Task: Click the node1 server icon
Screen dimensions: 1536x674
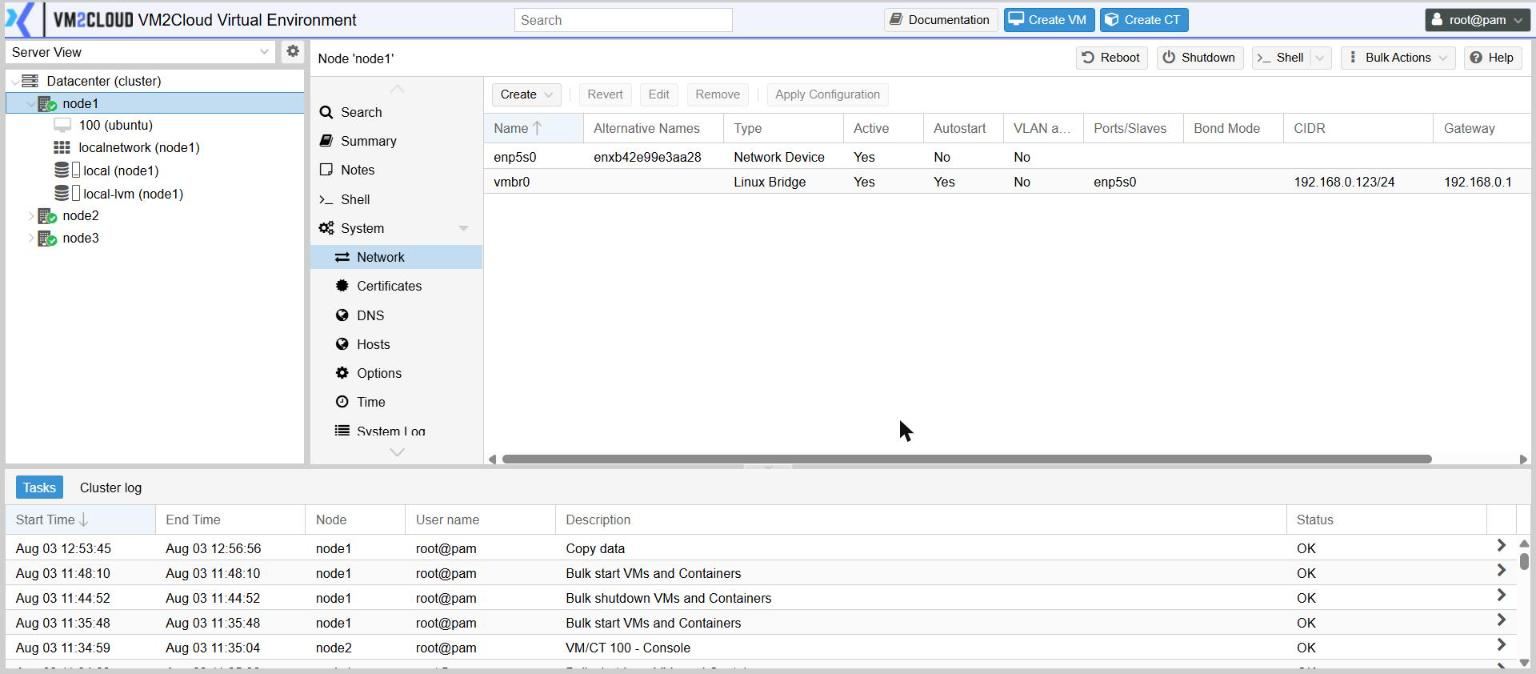Action: [47, 104]
